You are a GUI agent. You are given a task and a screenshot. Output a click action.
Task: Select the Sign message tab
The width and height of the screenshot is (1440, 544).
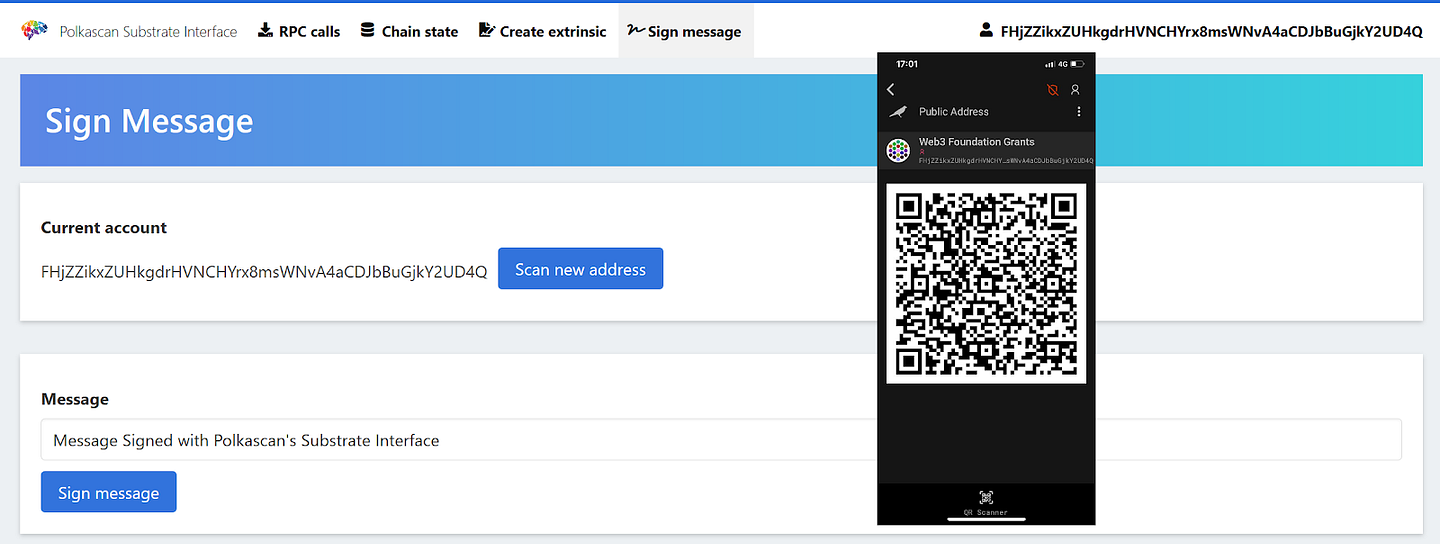tap(685, 31)
